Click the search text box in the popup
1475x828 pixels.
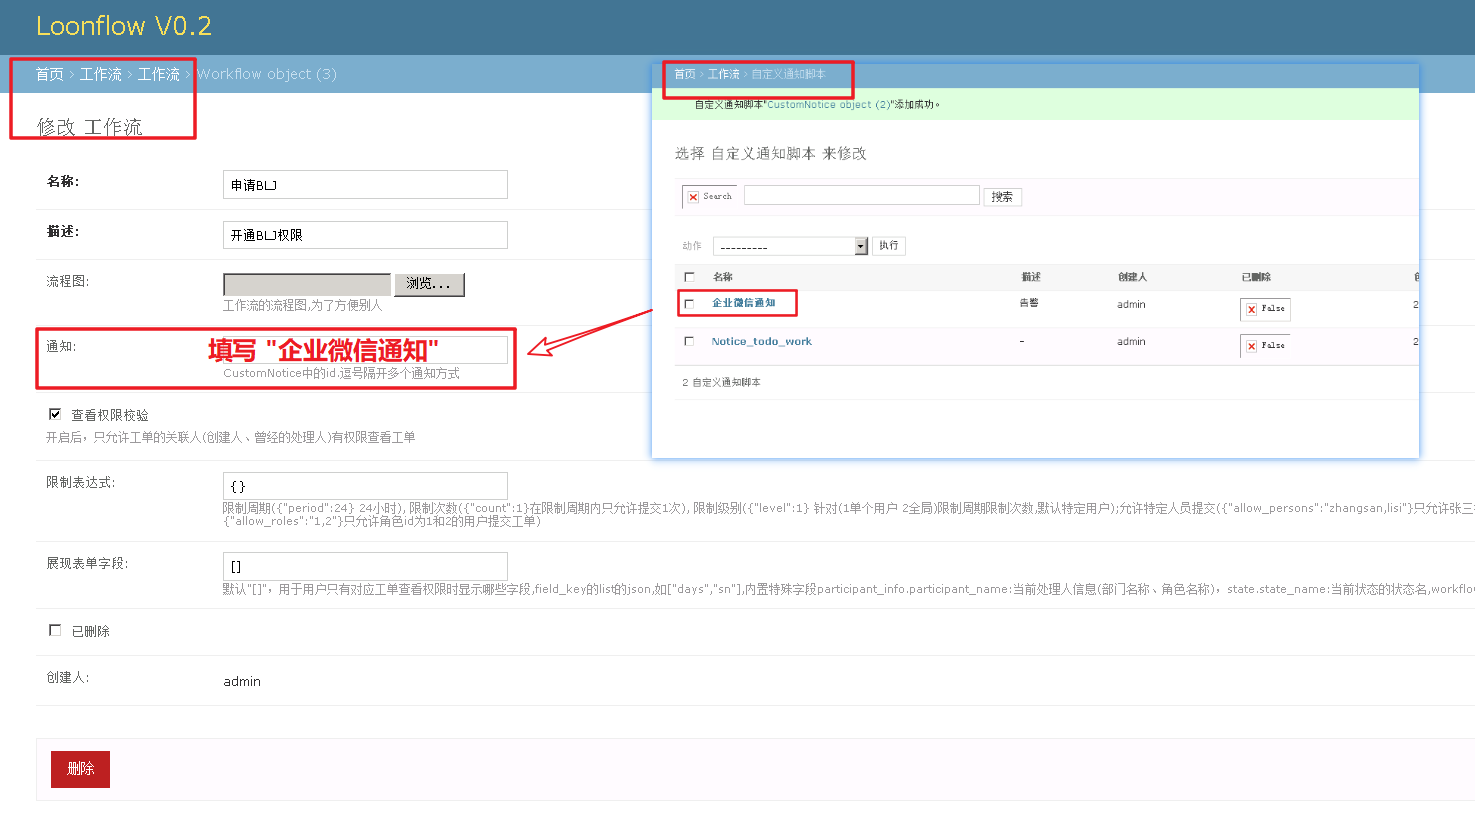pyautogui.click(x=860, y=194)
